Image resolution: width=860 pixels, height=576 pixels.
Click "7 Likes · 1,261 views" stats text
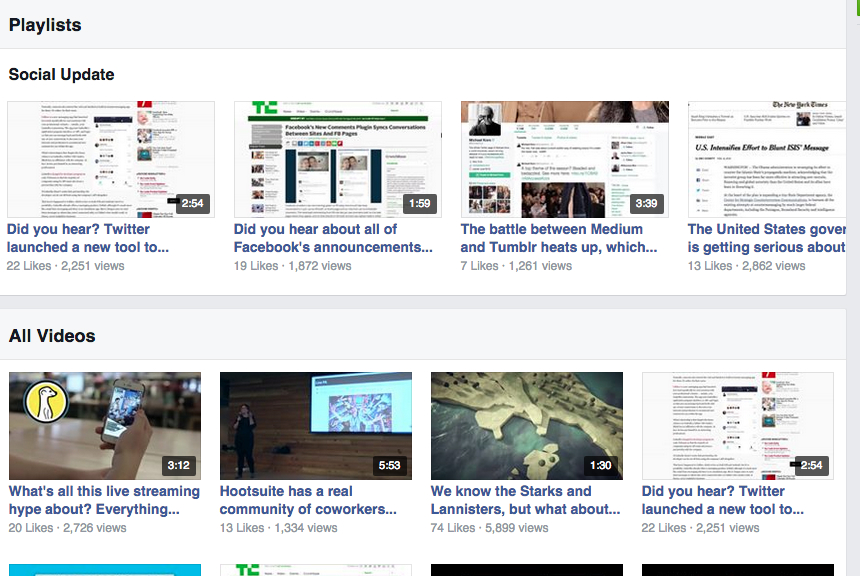tap(516, 266)
